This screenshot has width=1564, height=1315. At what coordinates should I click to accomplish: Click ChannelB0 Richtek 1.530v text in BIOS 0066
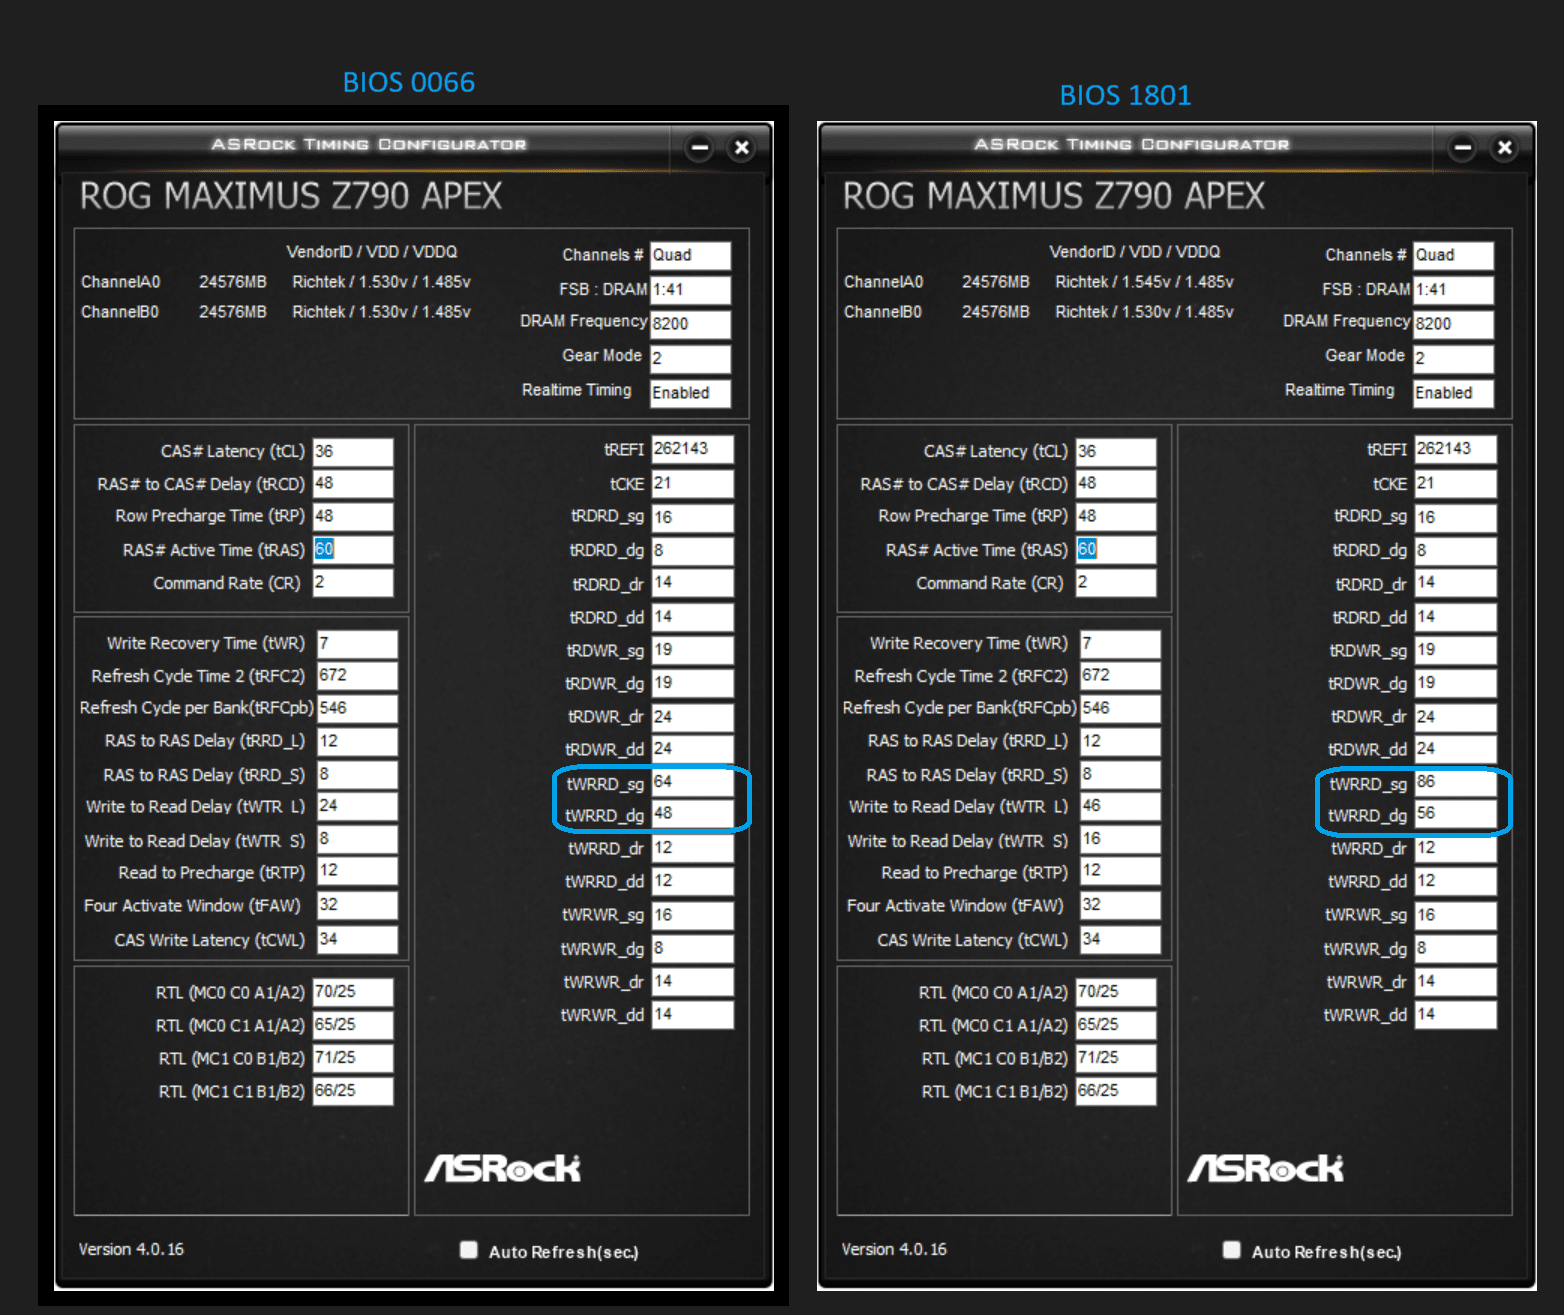381,312
